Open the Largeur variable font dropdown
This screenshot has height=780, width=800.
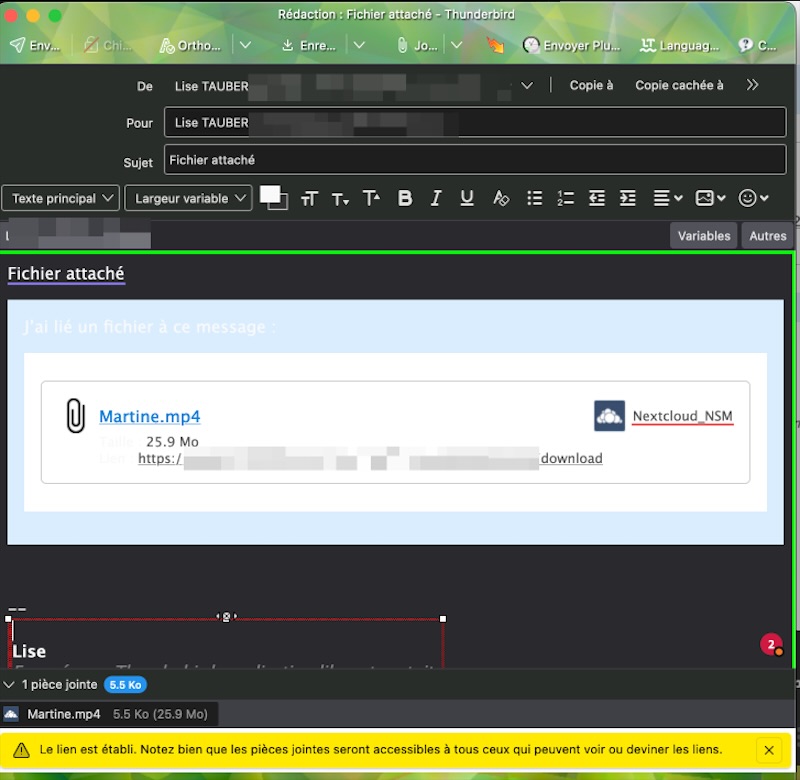click(188, 198)
